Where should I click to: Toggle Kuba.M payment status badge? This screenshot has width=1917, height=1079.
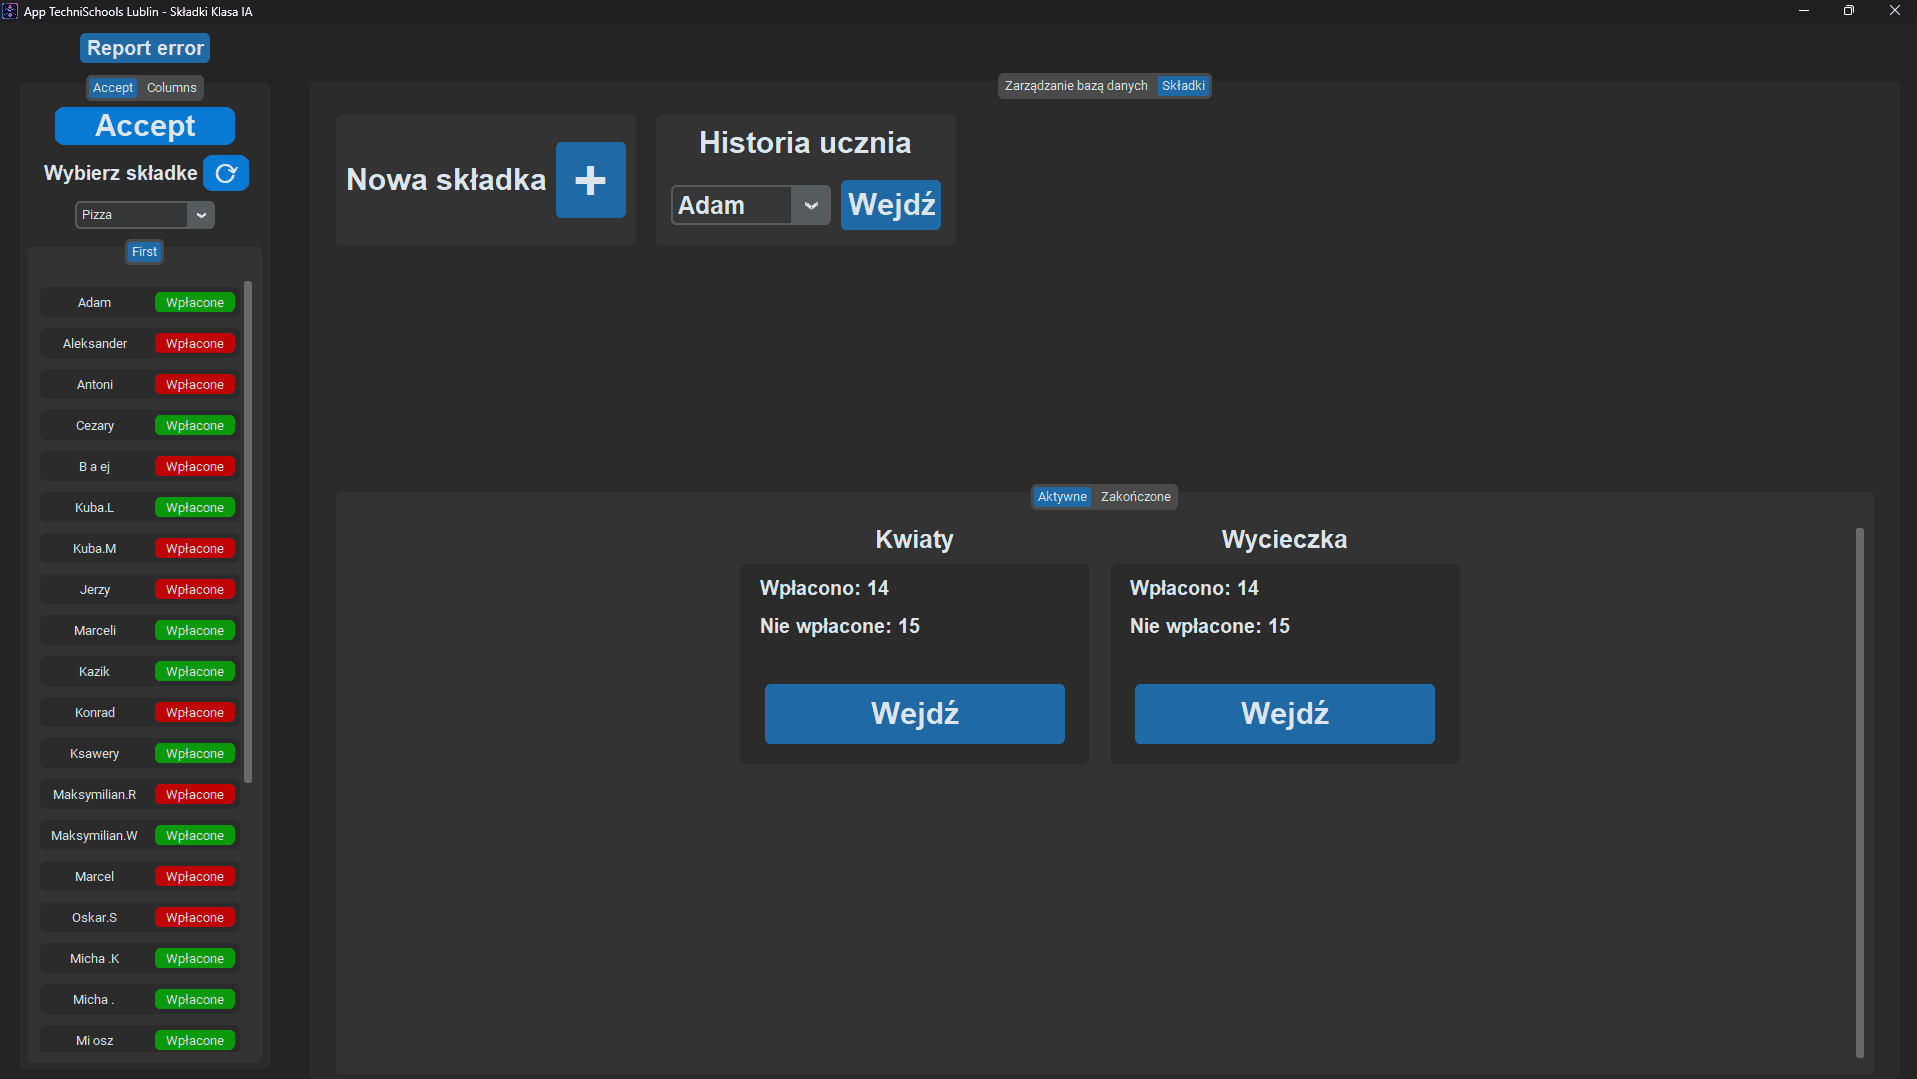(x=195, y=549)
